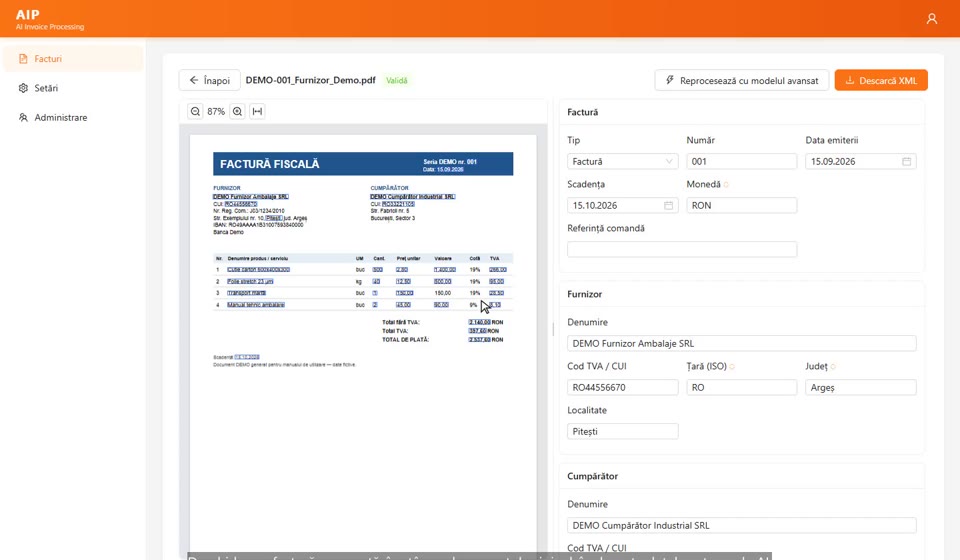Click highlighted supplier name in PDF preview
Image resolution: width=960 pixels, height=560 pixels.
click(x=250, y=196)
